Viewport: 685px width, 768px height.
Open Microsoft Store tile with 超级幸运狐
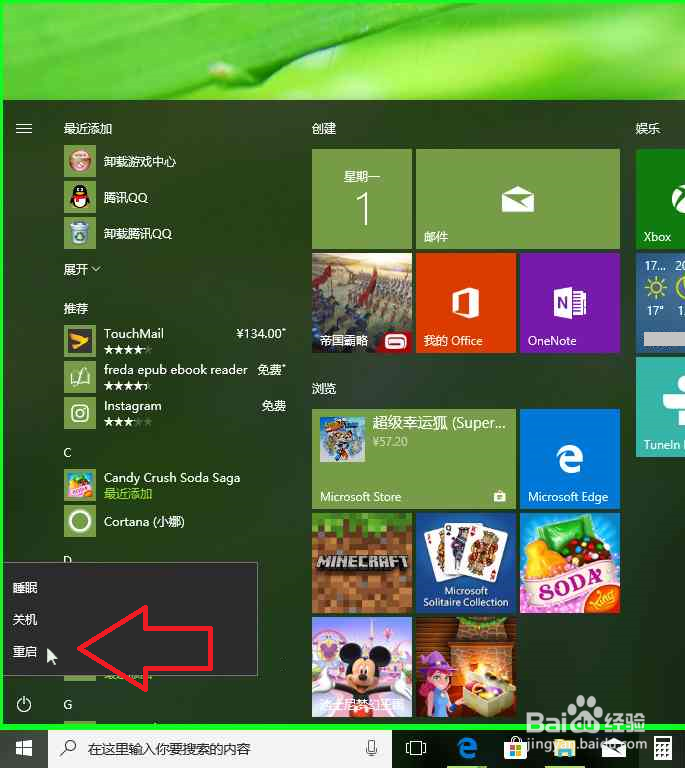(414, 459)
